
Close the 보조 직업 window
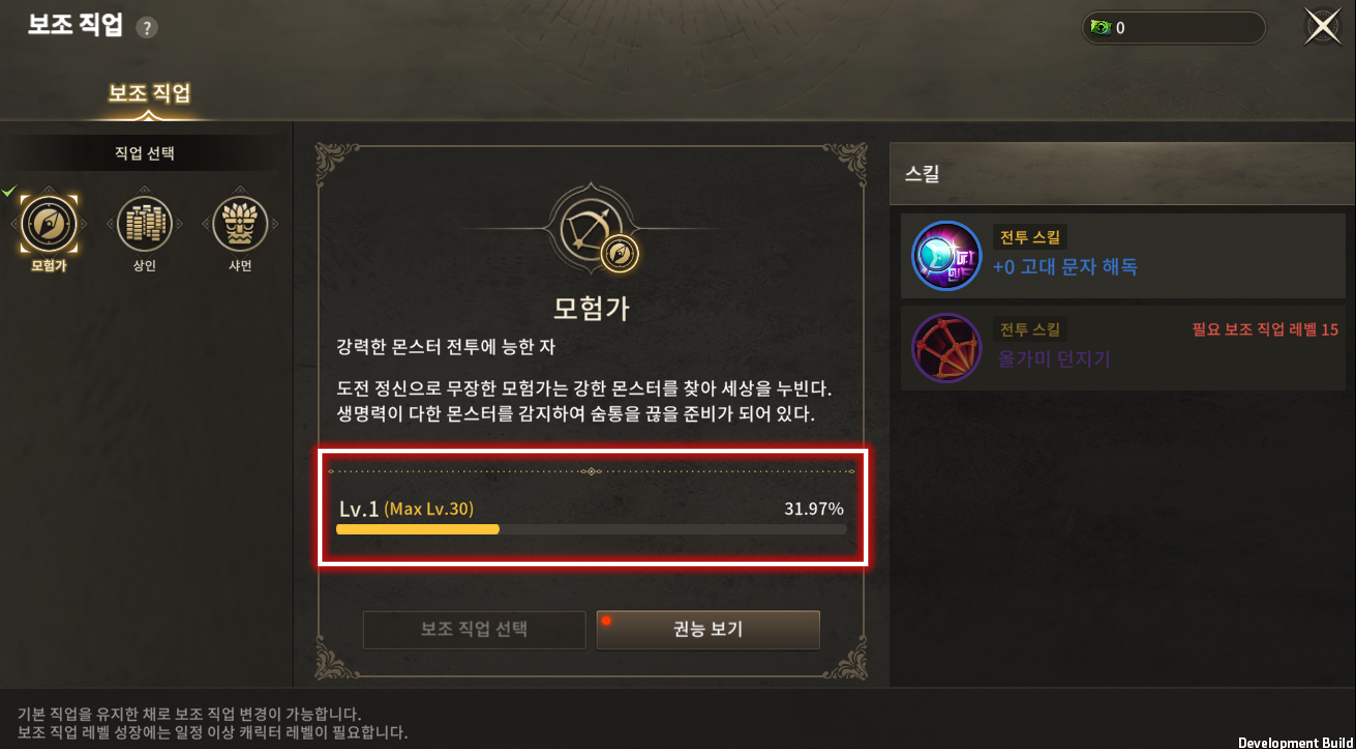click(x=1322, y=27)
